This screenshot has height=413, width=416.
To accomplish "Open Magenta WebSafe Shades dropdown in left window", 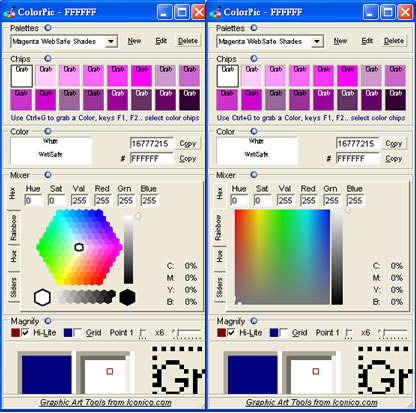I will (x=64, y=41).
